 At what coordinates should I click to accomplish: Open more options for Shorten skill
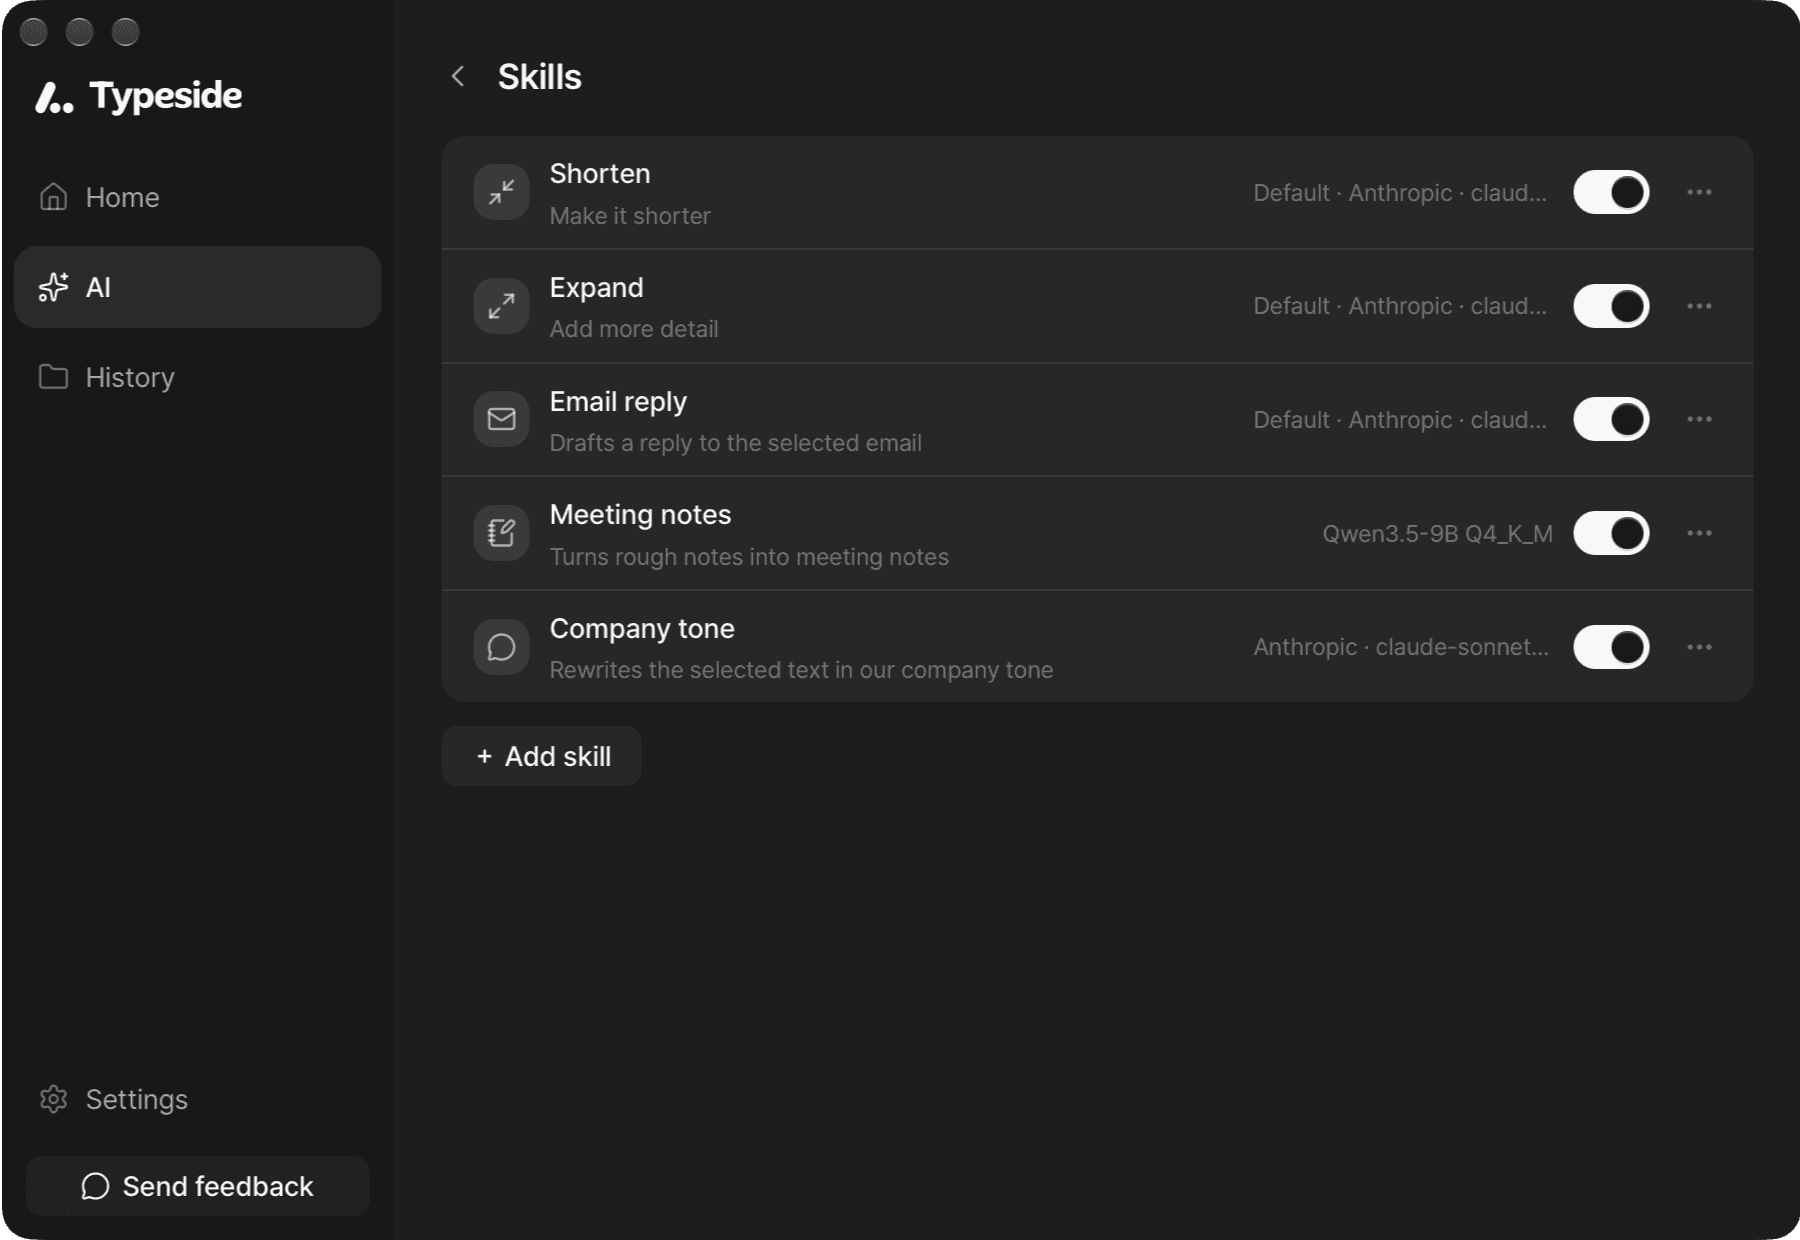1699,192
